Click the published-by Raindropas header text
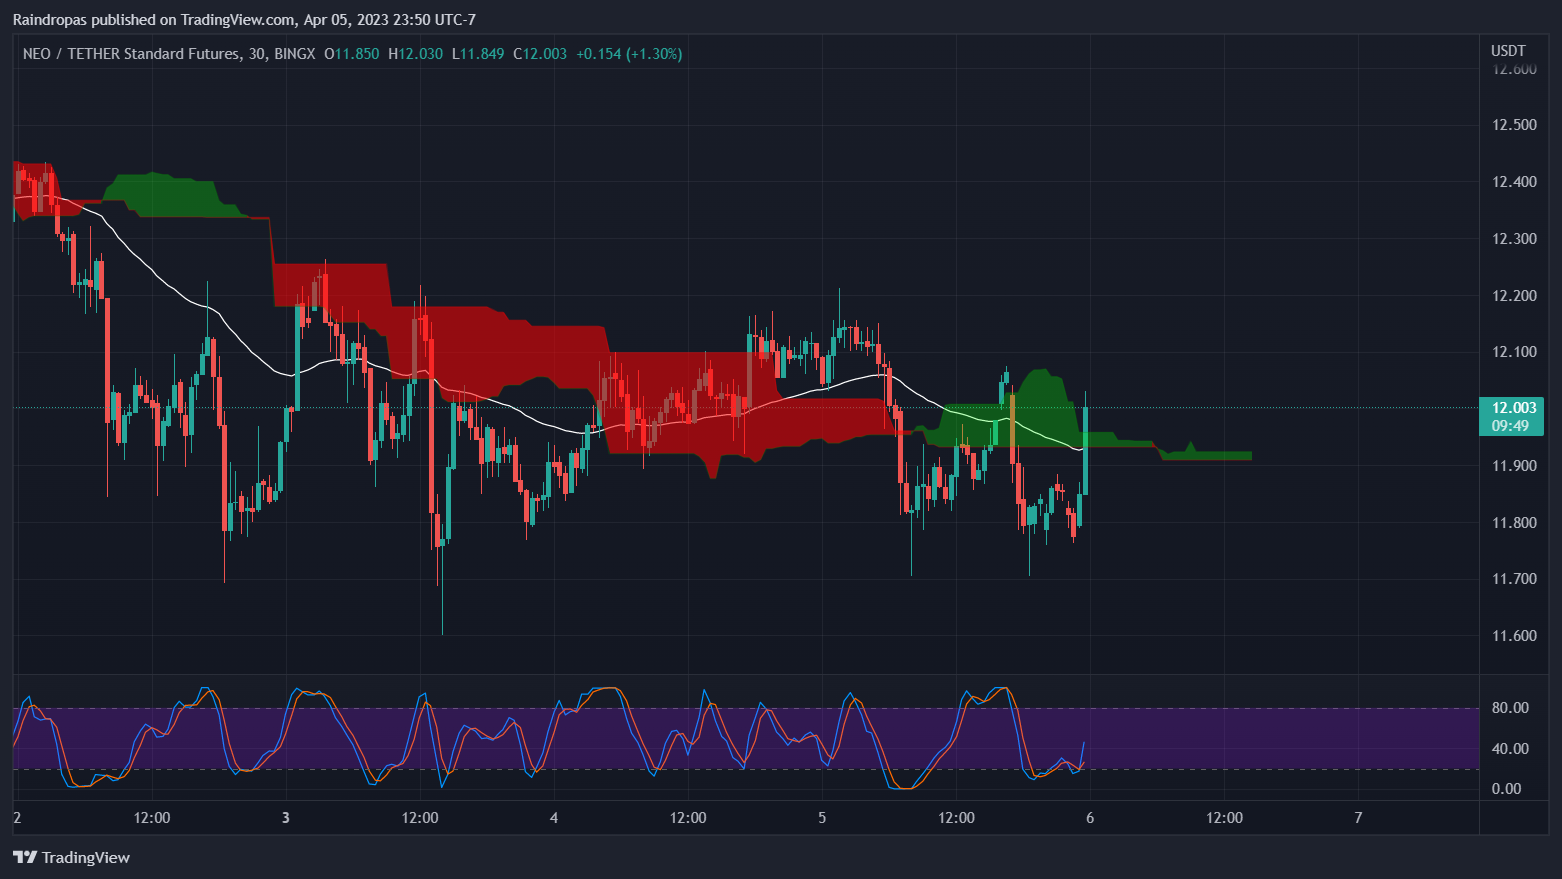 click(x=244, y=20)
